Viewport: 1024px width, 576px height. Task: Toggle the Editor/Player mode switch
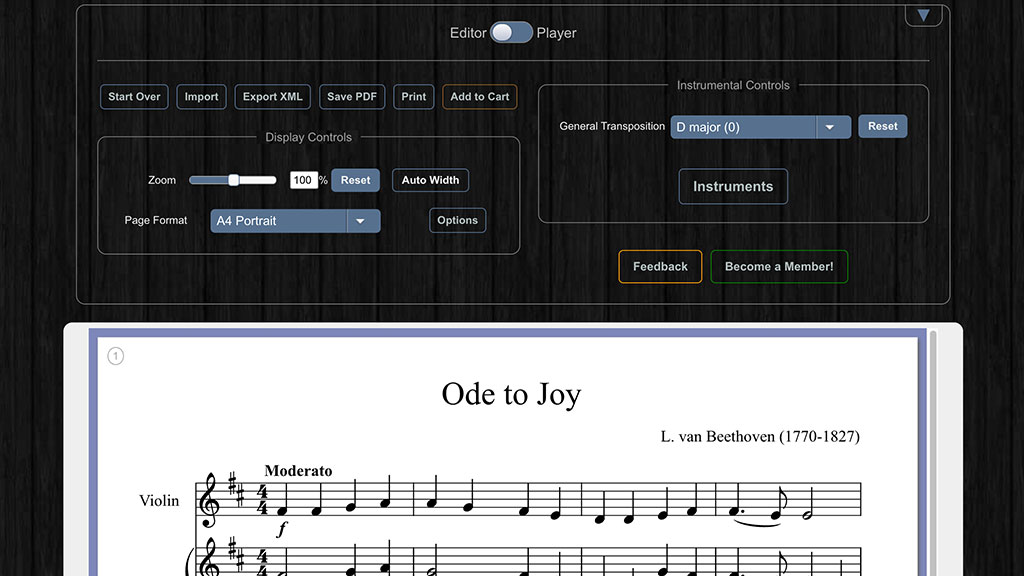click(511, 33)
